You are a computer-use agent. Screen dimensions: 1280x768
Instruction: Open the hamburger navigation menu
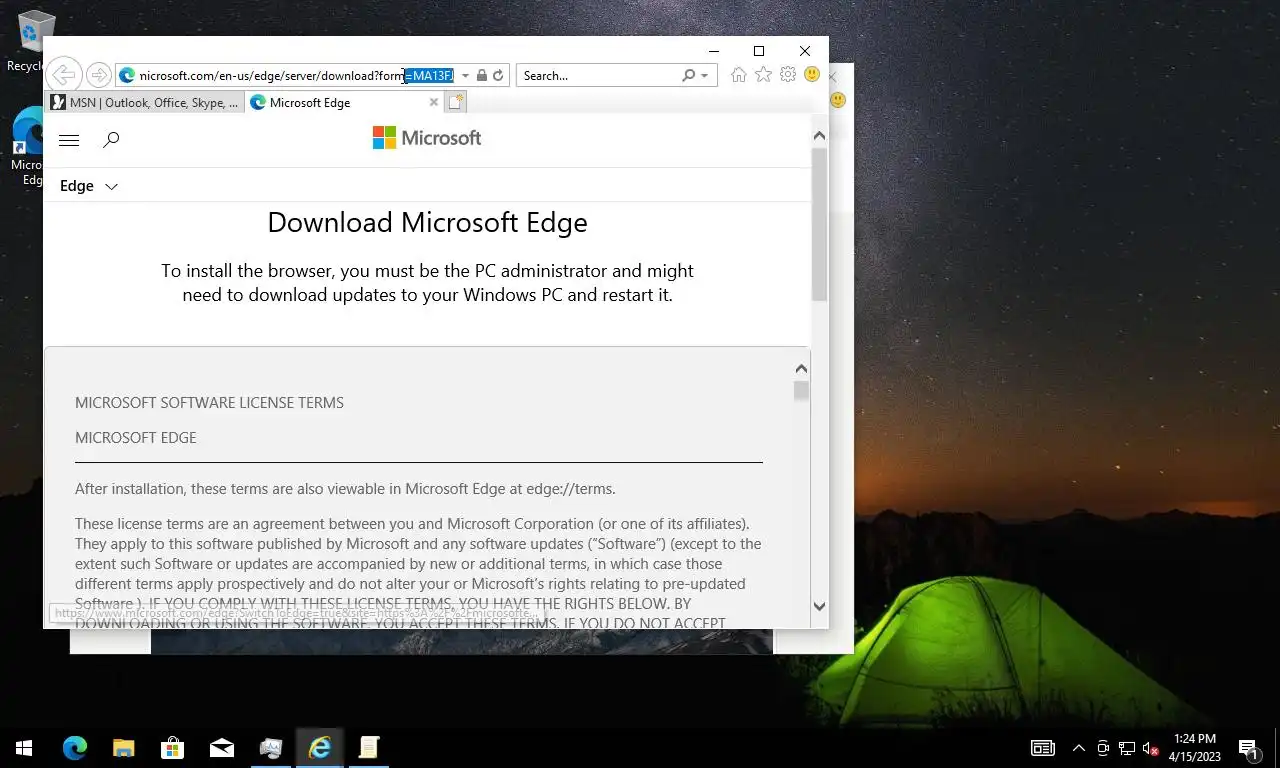[69, 140]
